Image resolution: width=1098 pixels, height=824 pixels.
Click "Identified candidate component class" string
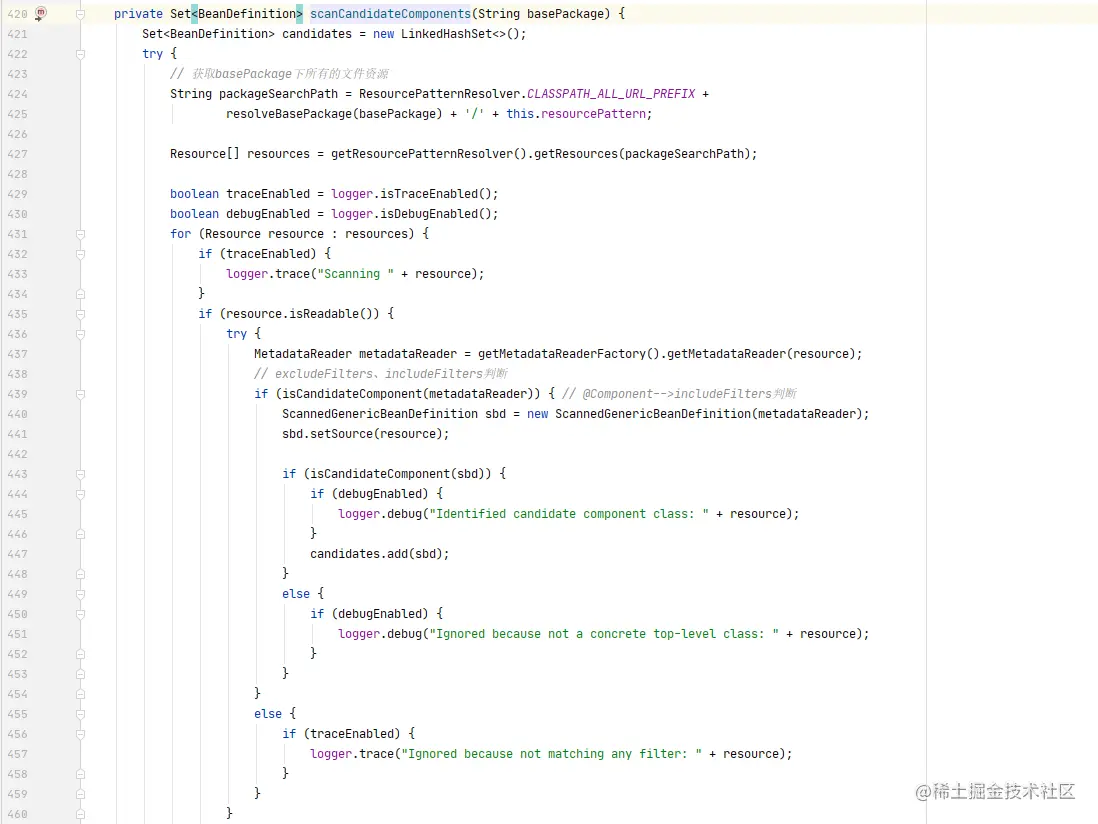tap(569, 514)
